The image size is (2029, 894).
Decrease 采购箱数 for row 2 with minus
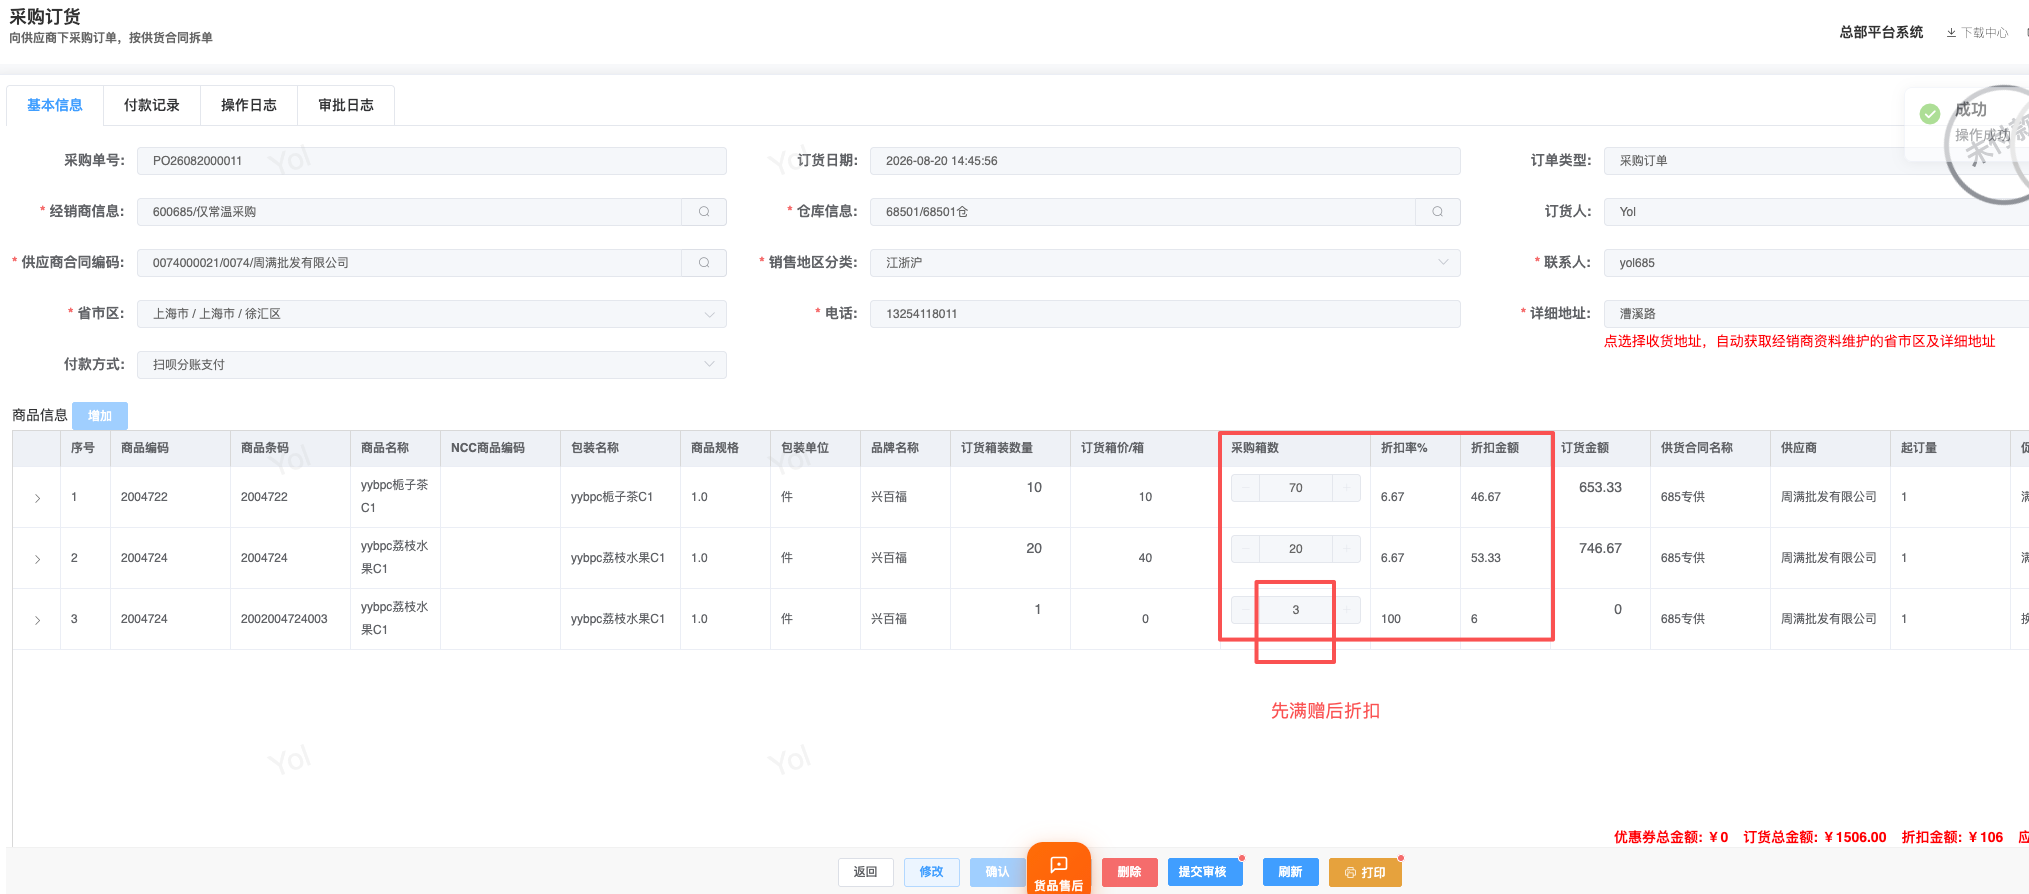coord(1245,549)
